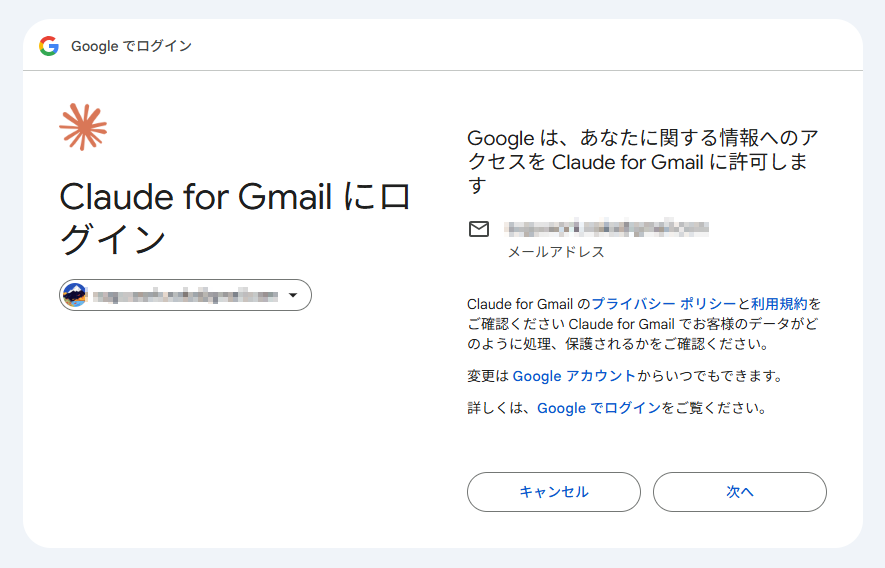The height and width of the screenshot is (568, 885).
Task: Open the Google でログイン help link
Action: point(599,408)
